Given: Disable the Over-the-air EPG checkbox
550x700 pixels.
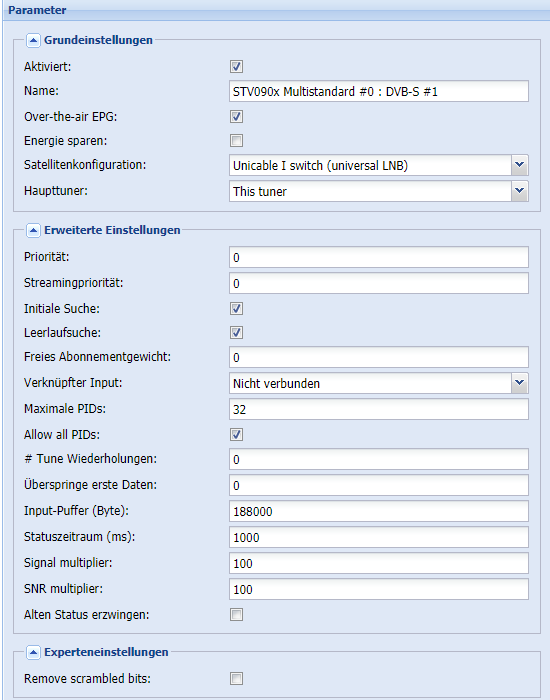Looking at the screenshot, I should (236, 117).
